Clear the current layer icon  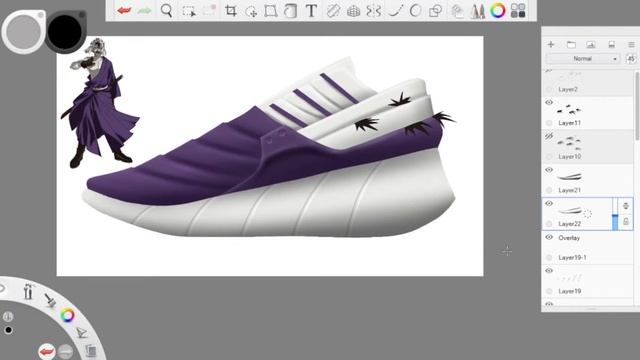611,44
